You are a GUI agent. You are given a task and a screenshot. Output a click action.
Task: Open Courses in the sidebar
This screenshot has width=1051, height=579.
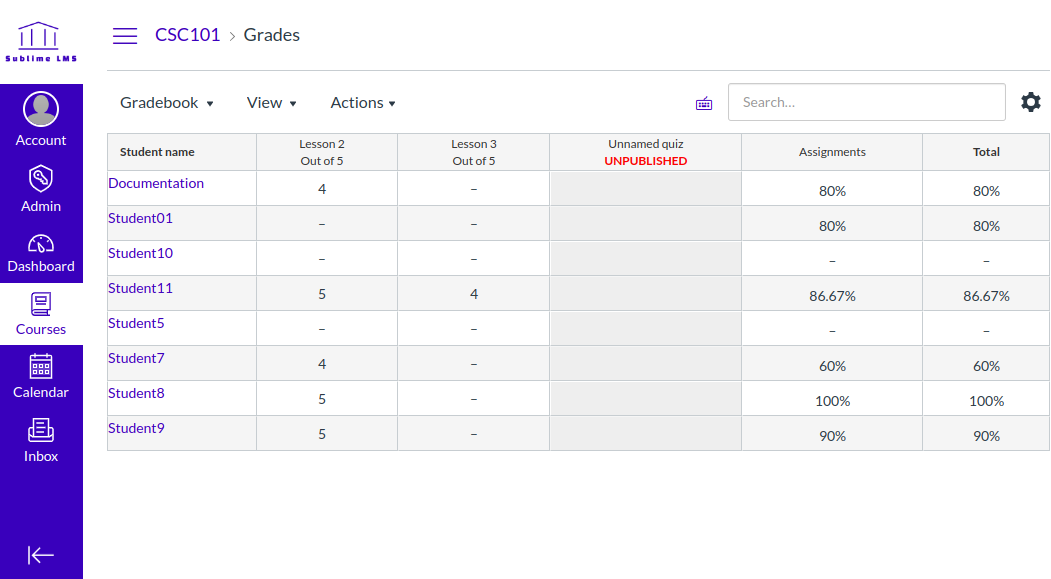point(41,314)
